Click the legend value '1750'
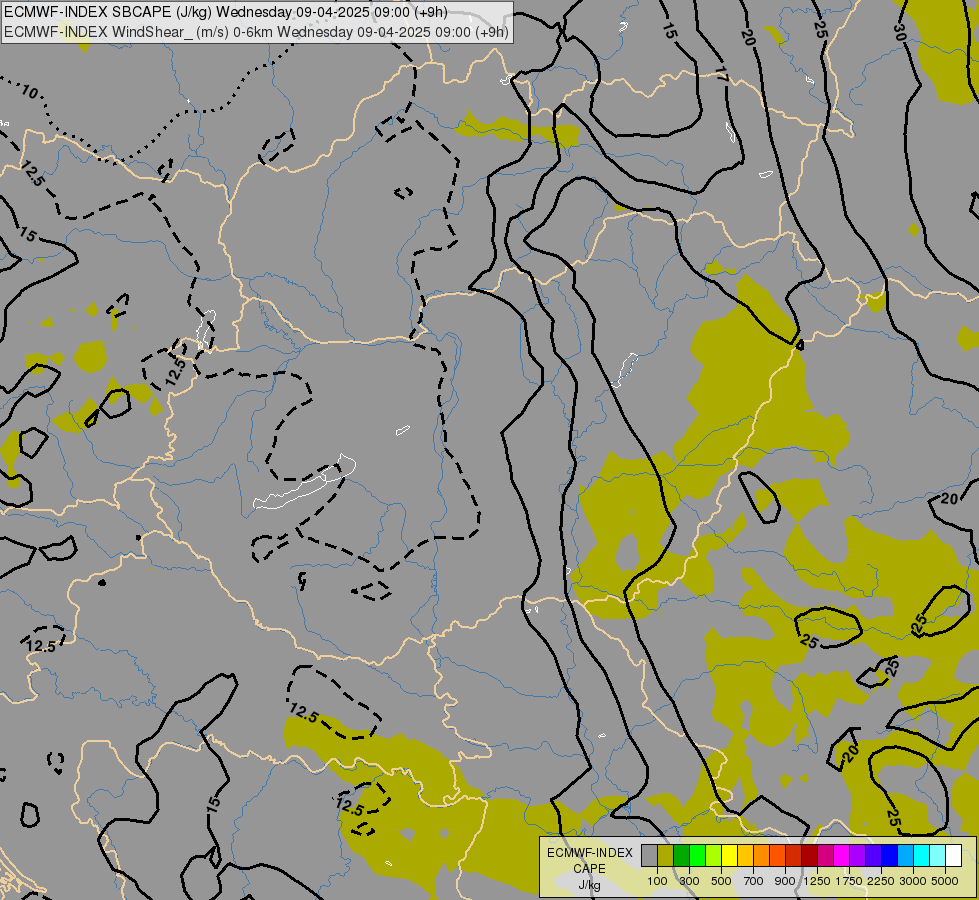The width and height of the screenshot is (979, 900). click(x=849, y=881)
